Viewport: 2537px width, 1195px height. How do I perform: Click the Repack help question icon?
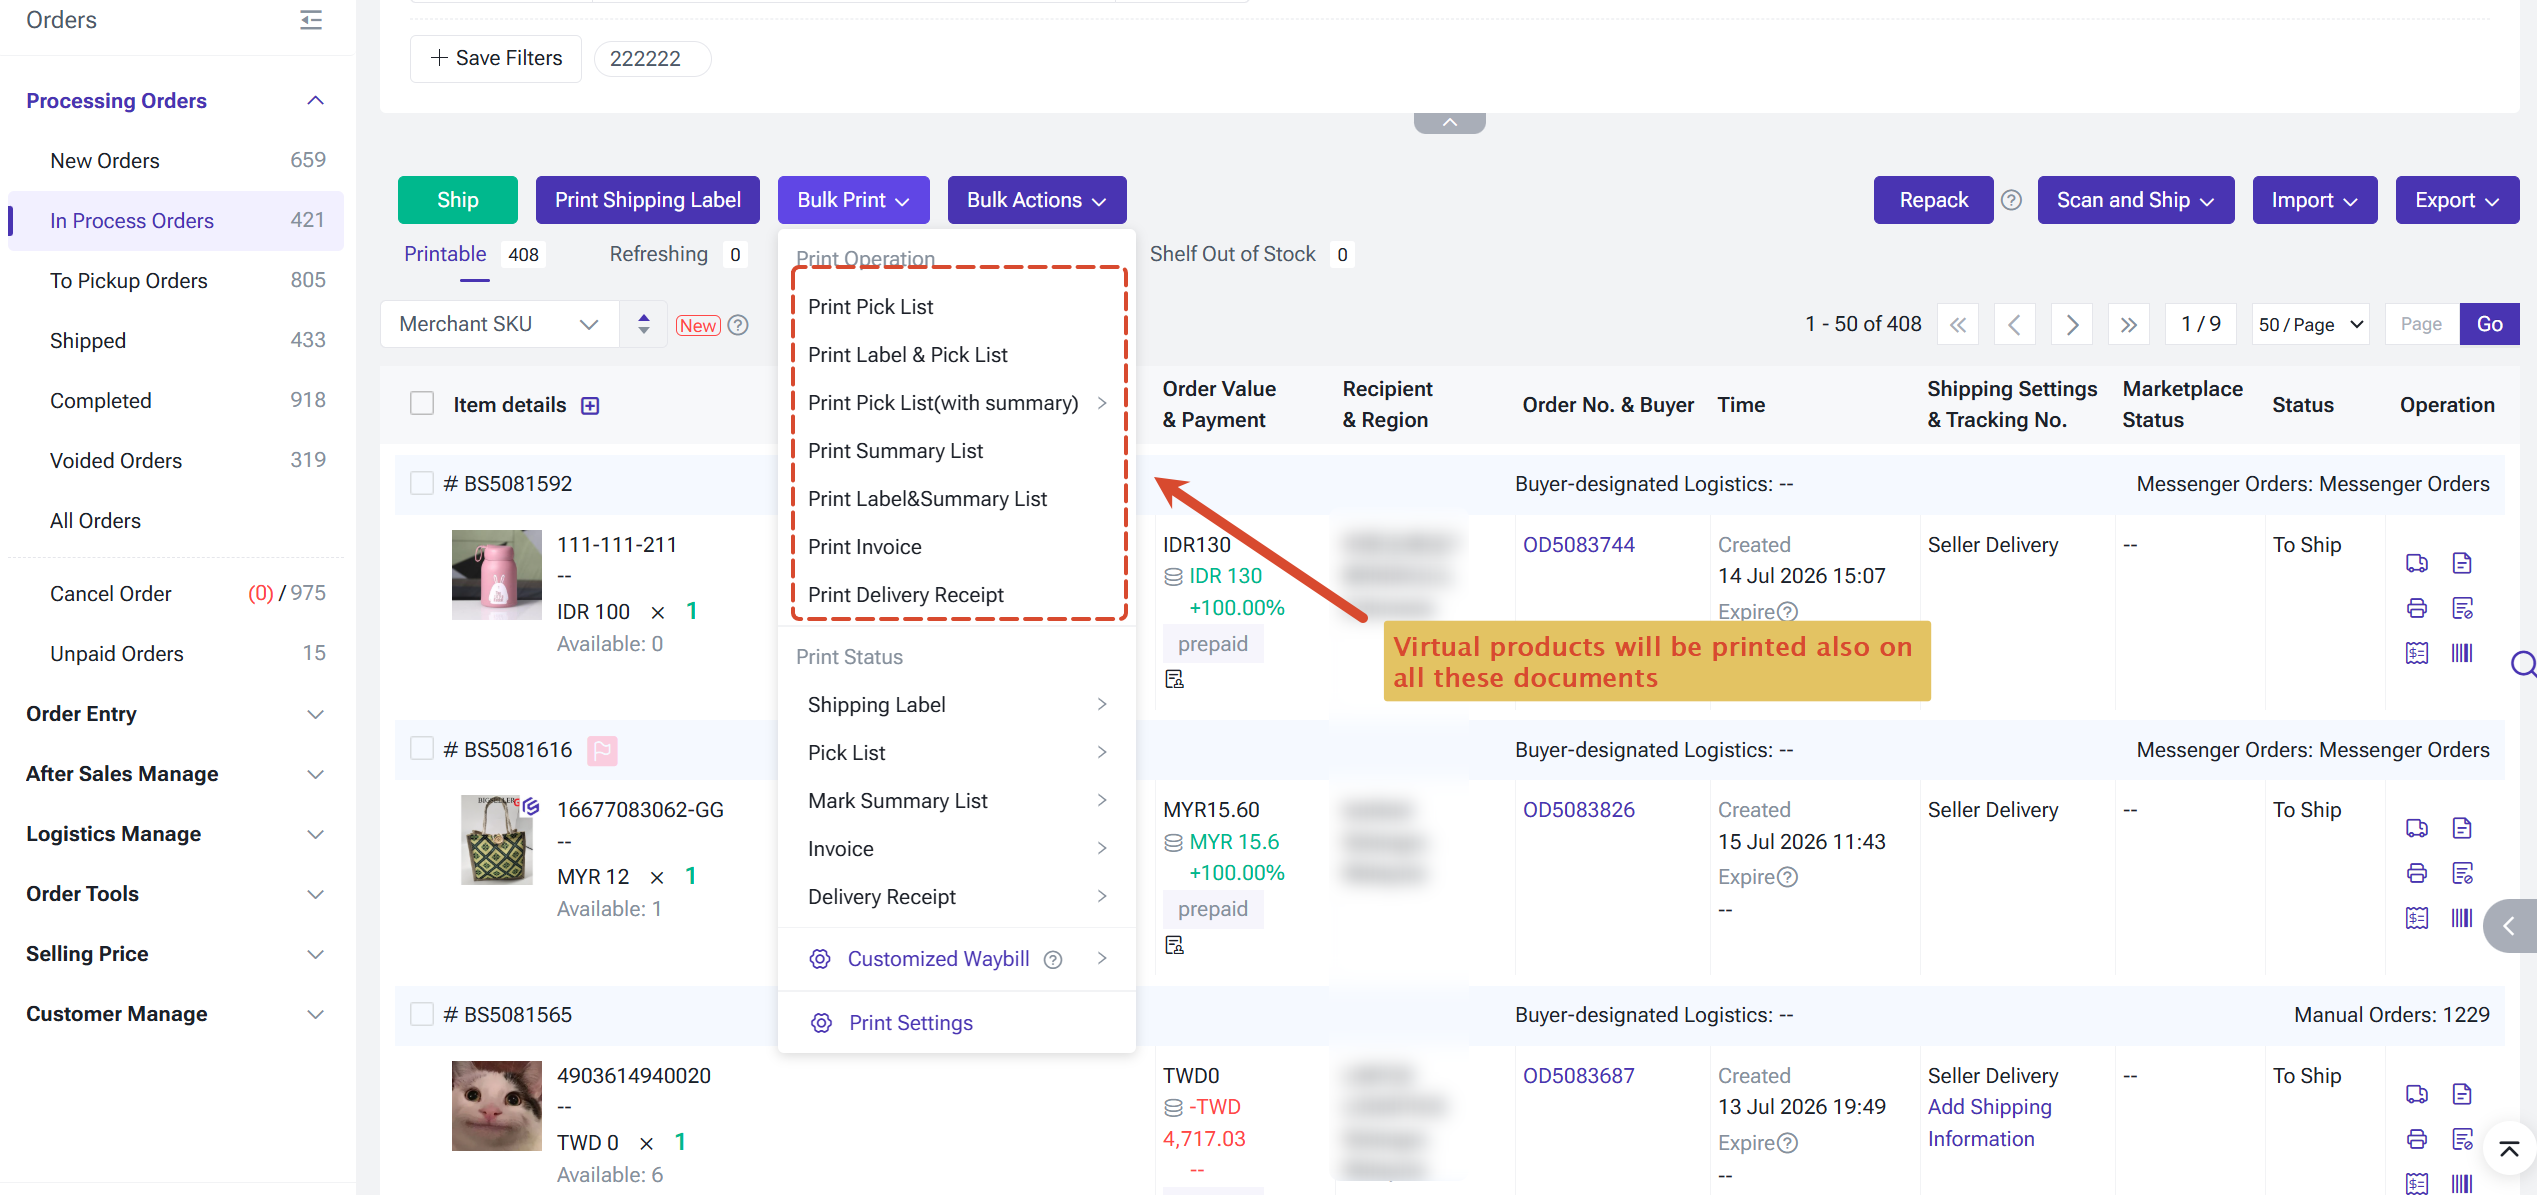[x=2011, y=200]
